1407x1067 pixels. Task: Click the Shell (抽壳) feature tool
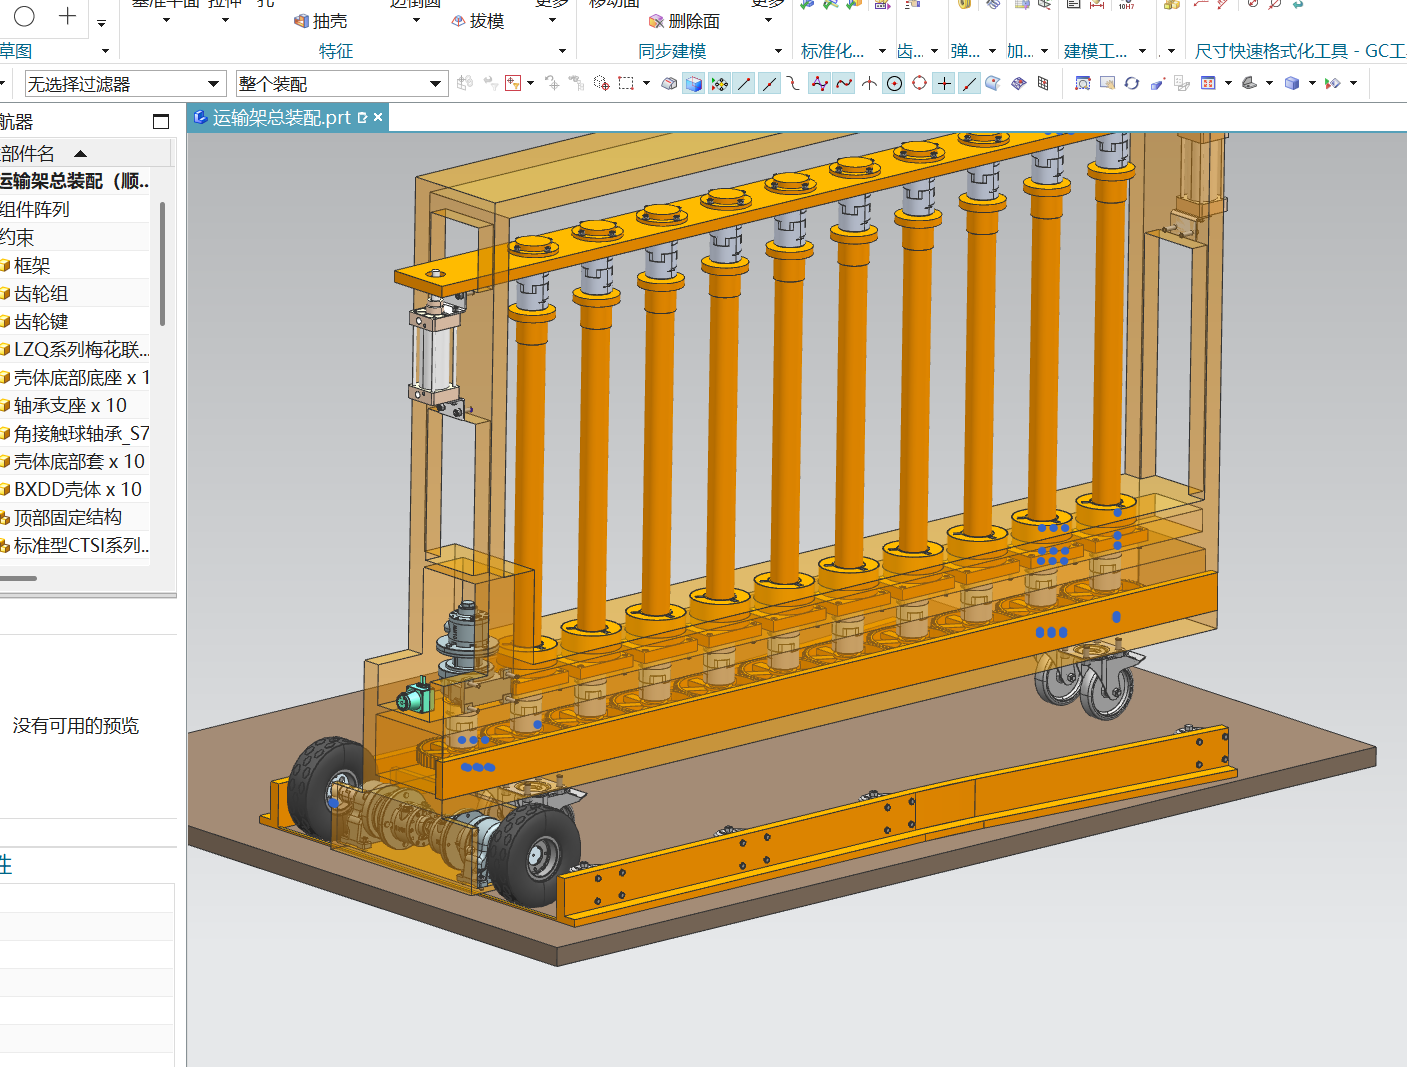tap(321, 21)
